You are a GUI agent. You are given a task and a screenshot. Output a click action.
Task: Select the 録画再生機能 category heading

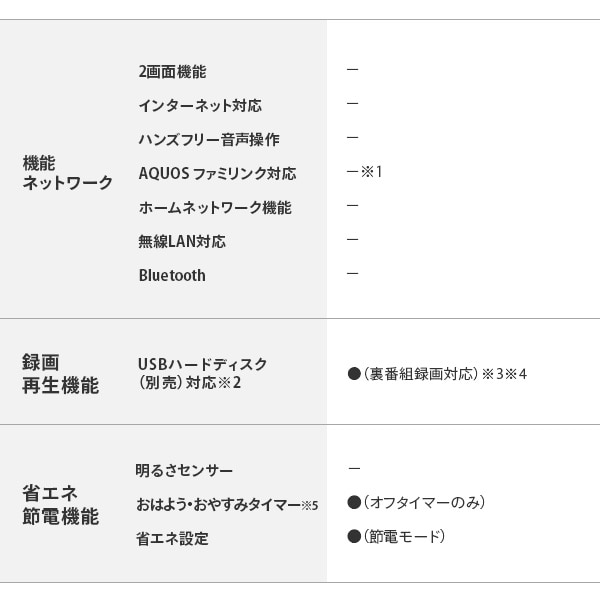click(60, 374)
